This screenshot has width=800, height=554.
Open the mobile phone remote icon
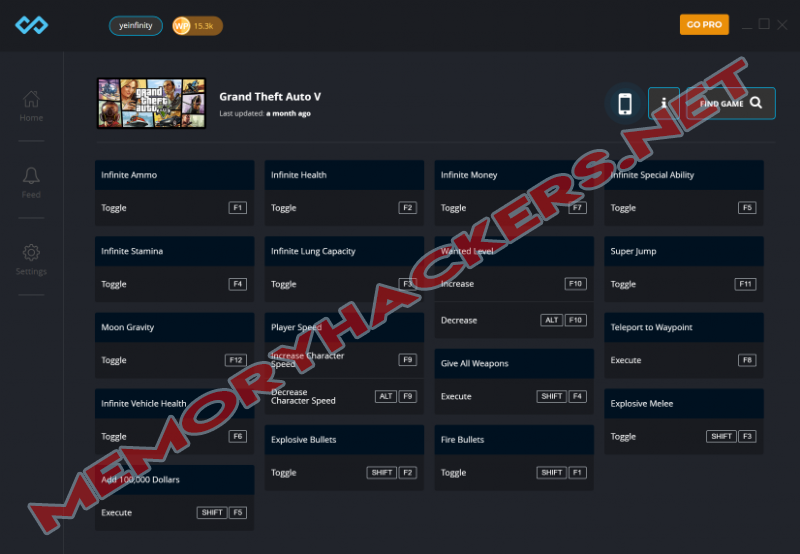coord(625,104)
